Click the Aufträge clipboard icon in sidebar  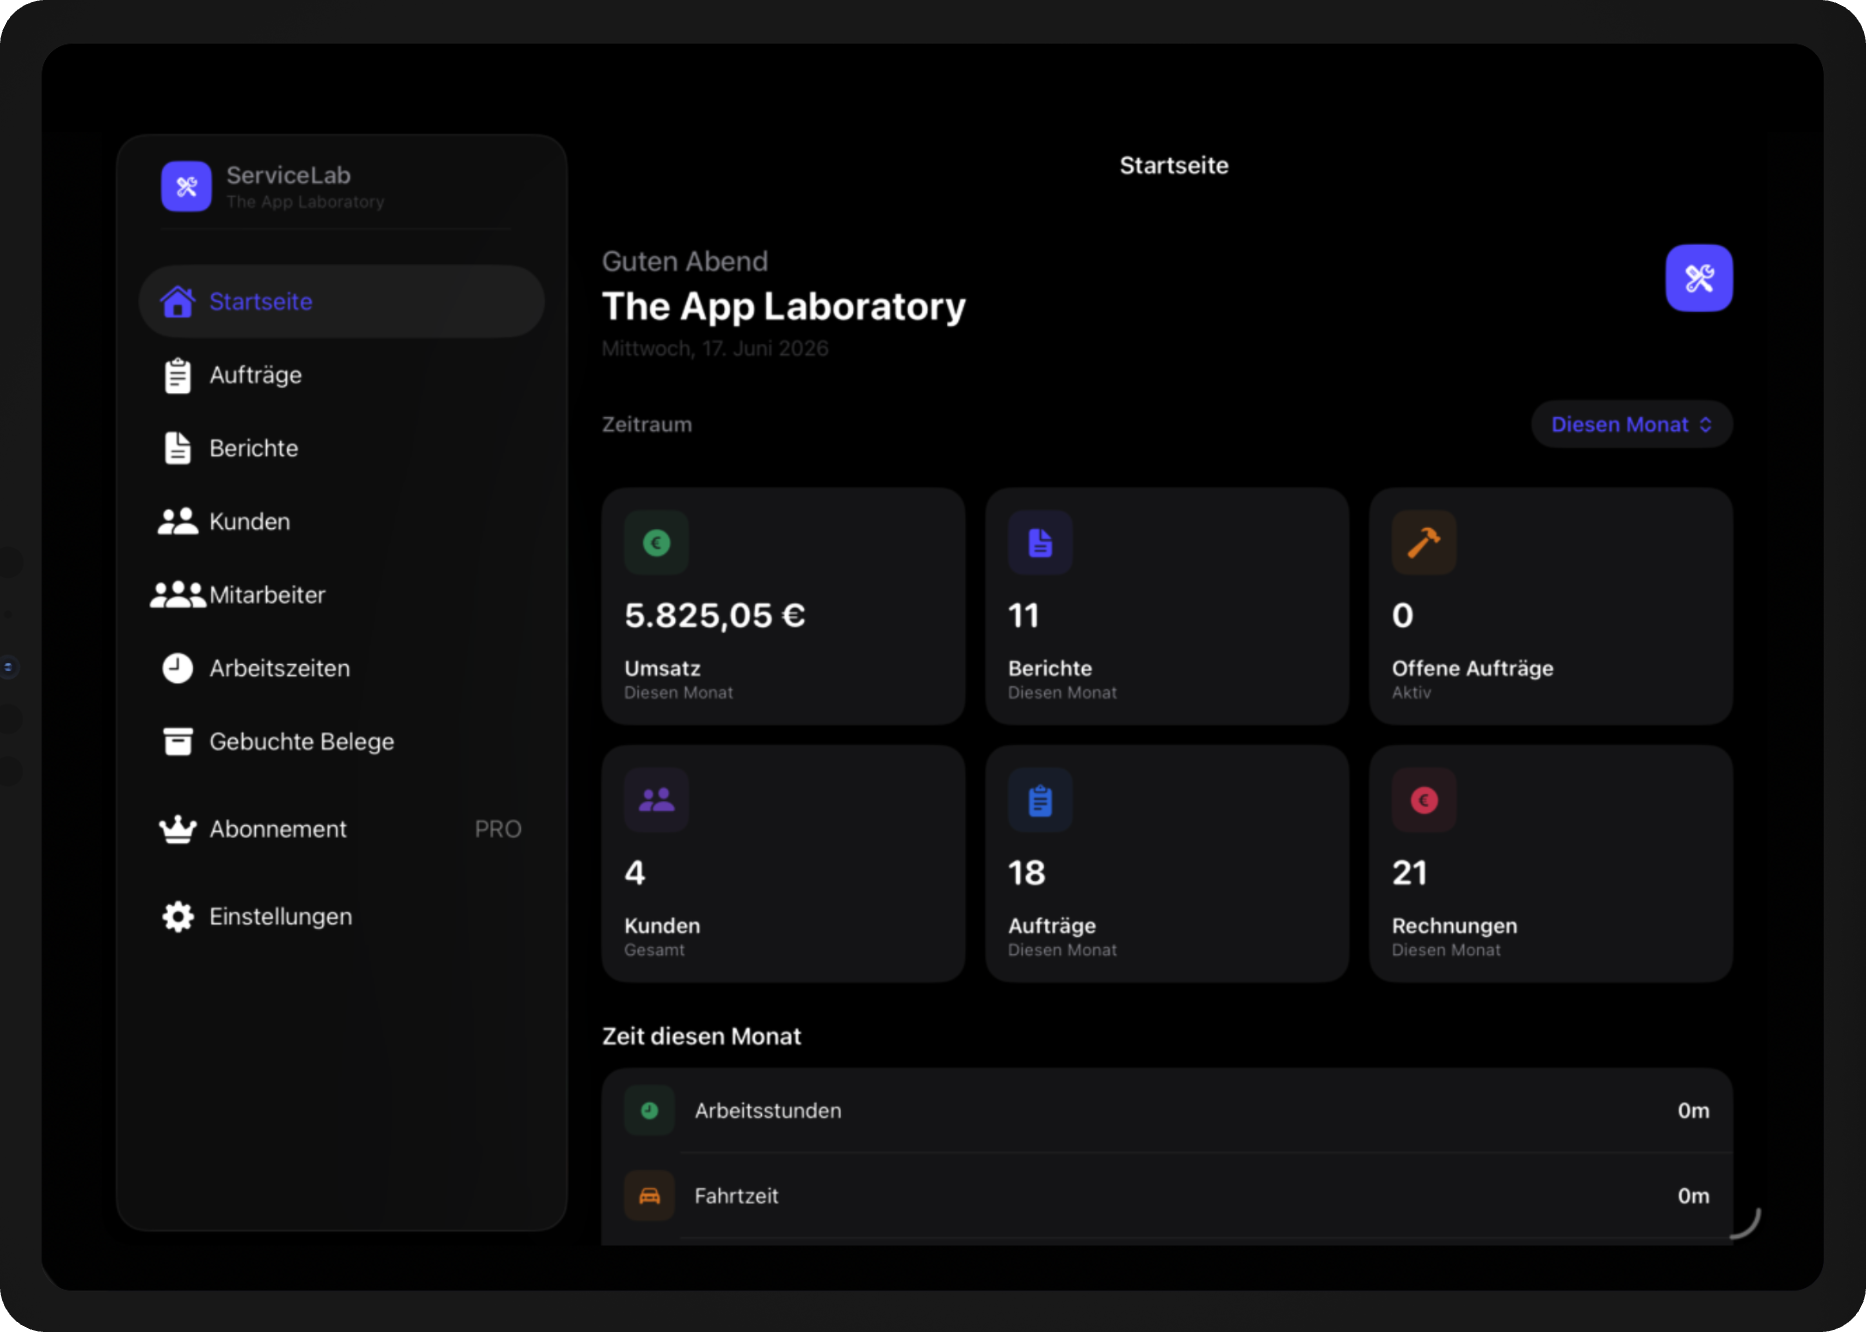coord(178,375)
